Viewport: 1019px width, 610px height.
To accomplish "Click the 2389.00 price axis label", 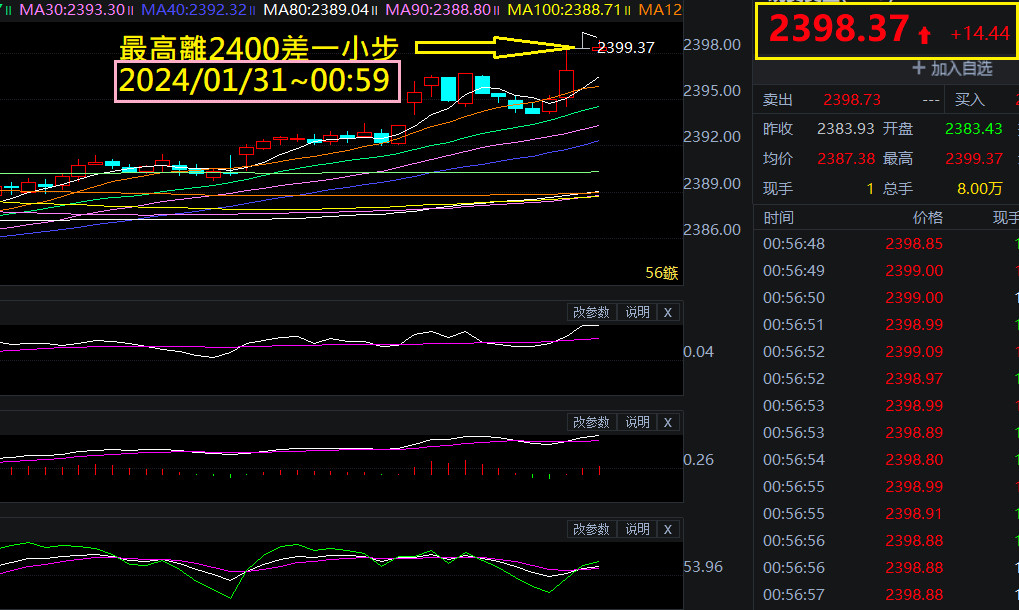I will tap(712, 183).
